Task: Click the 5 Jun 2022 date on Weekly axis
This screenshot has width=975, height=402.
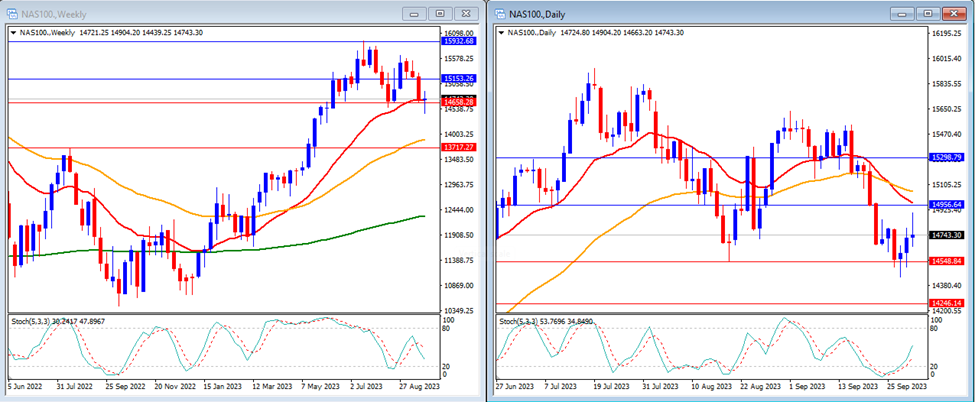Action: coord(24,386)
